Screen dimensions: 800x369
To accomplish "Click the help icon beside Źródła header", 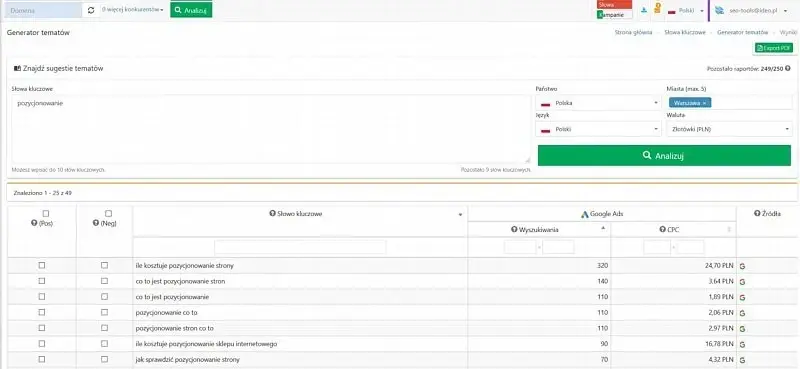I will click(x=757, y=214).
